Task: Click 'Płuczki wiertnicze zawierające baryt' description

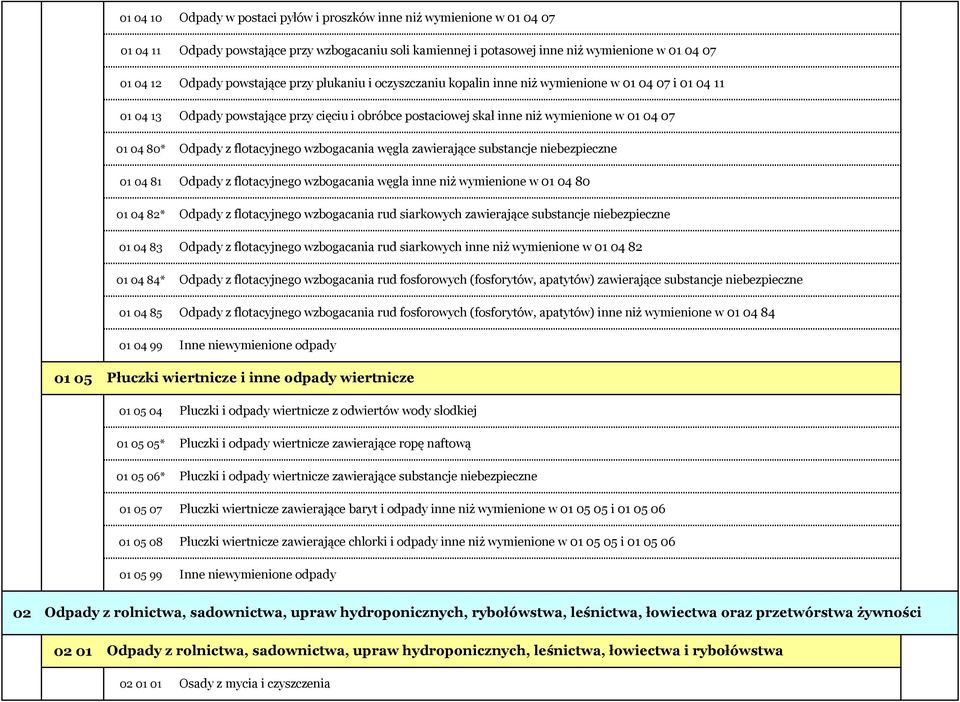Action: (422, 509)
